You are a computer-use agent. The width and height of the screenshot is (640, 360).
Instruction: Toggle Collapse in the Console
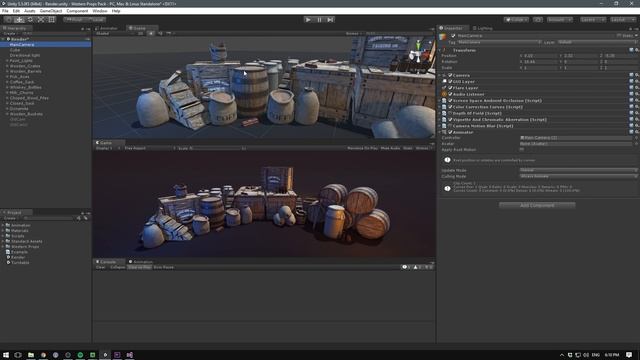(118, 267)
